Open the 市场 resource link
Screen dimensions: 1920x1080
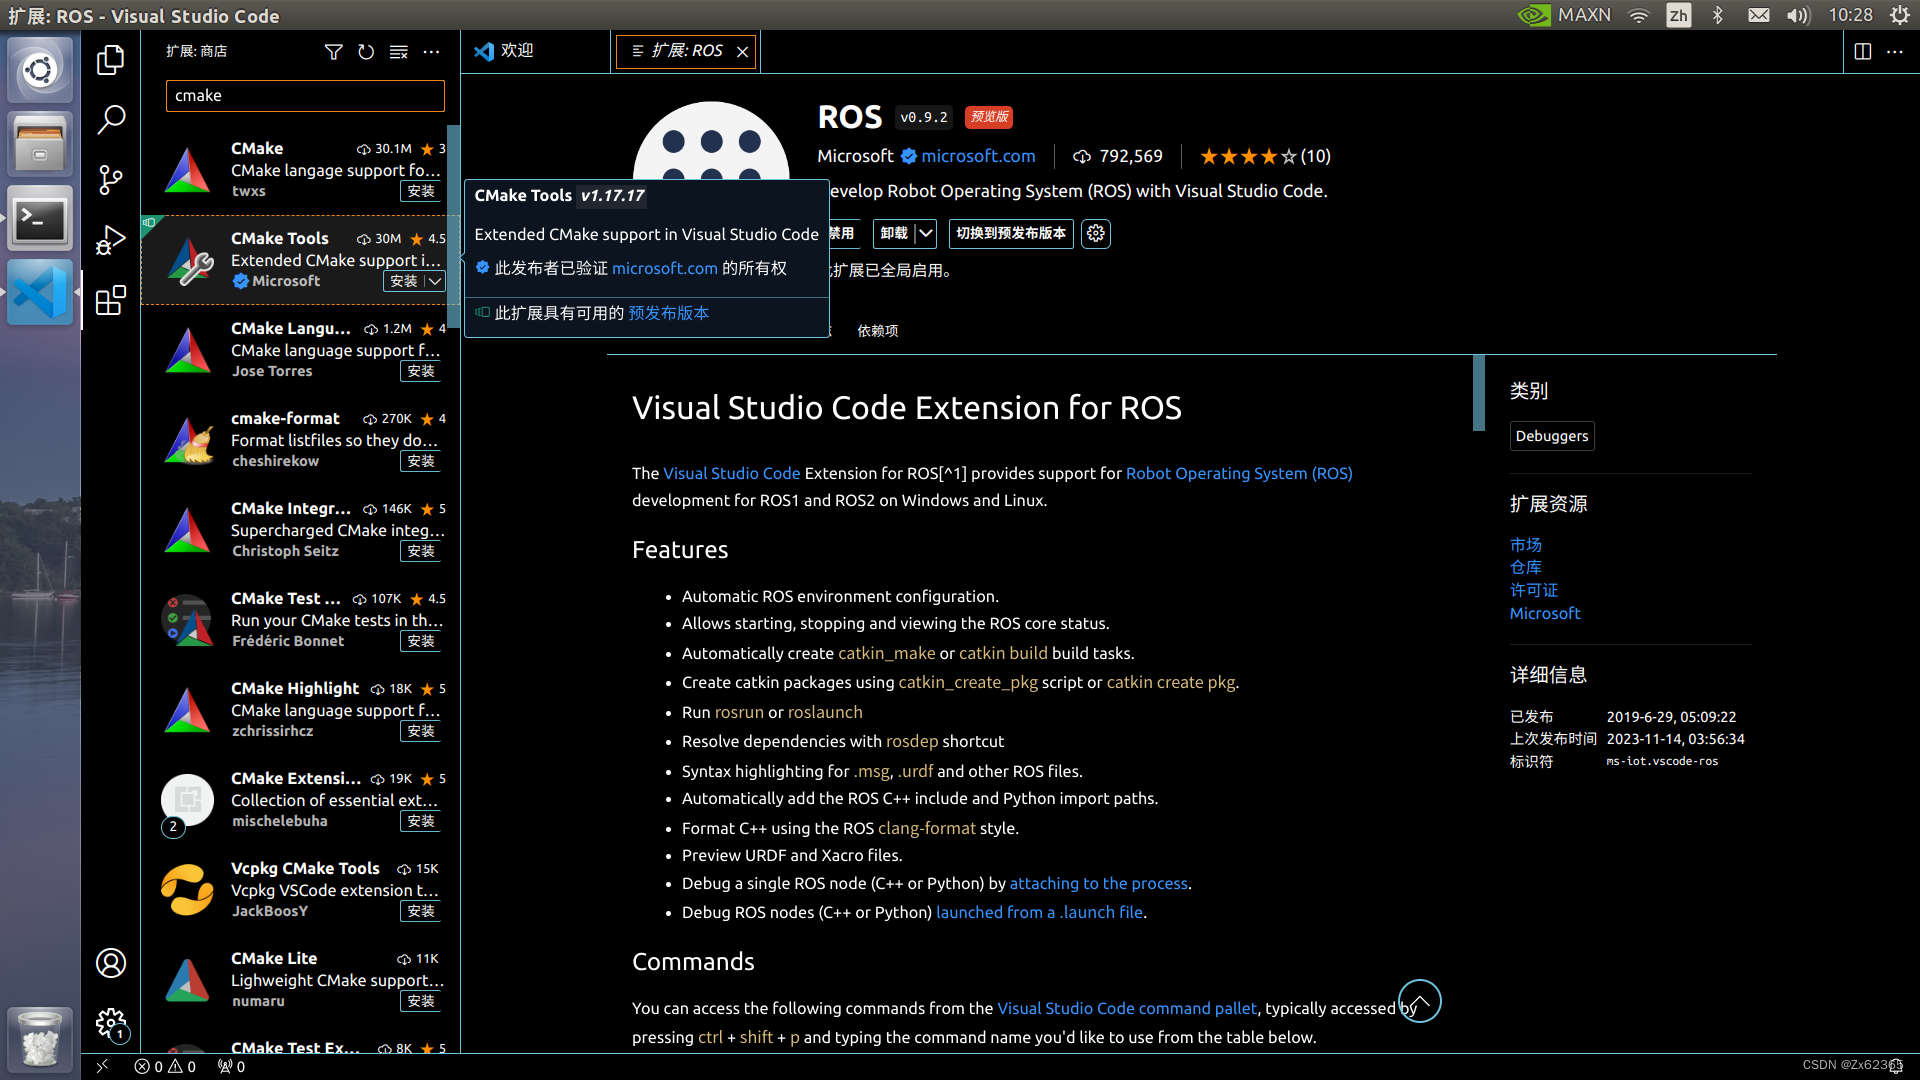coord(1526,545)
